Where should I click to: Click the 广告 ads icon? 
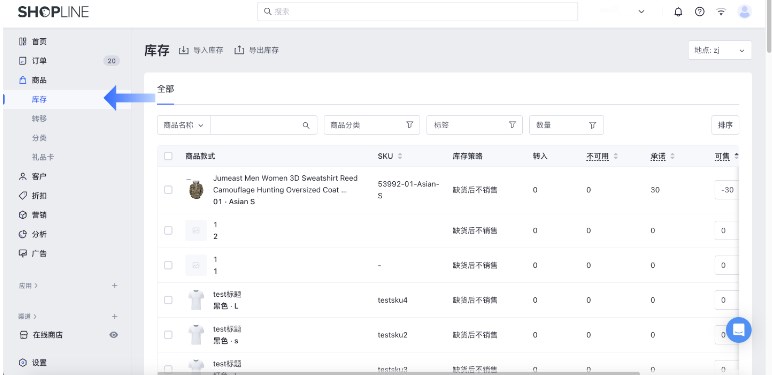23,253
